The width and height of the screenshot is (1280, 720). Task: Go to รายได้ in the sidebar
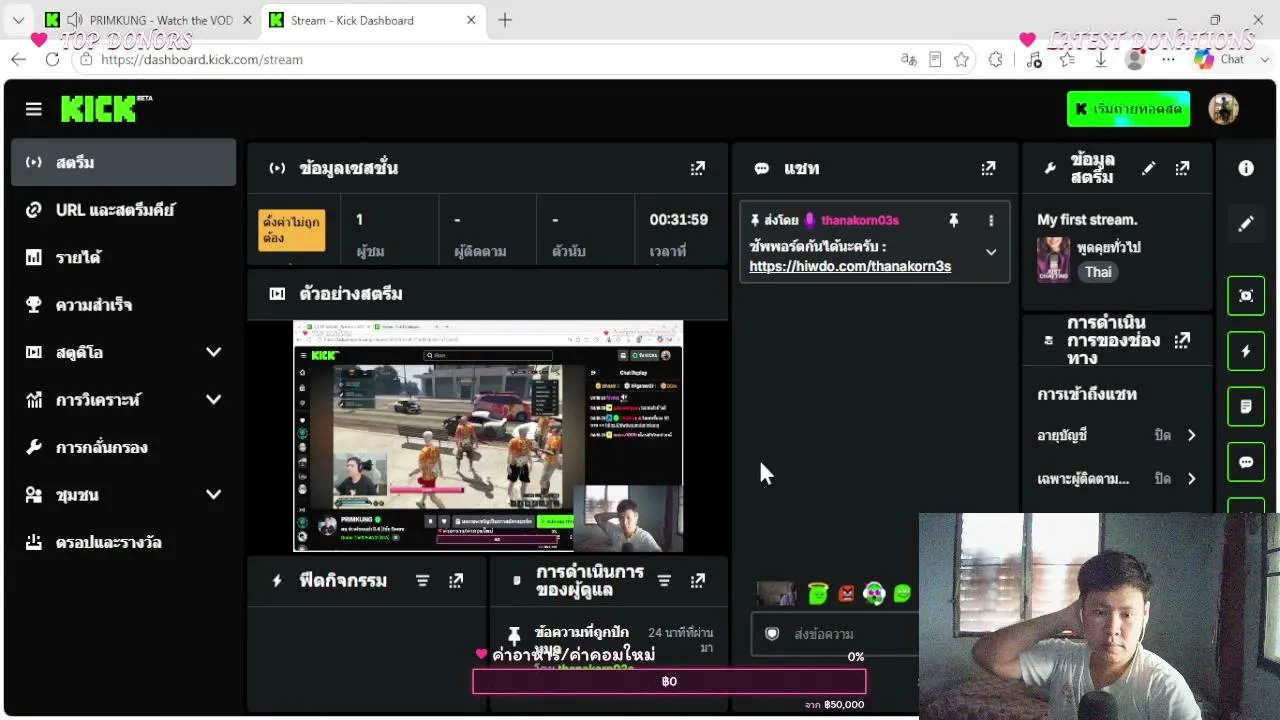[124, 257]
